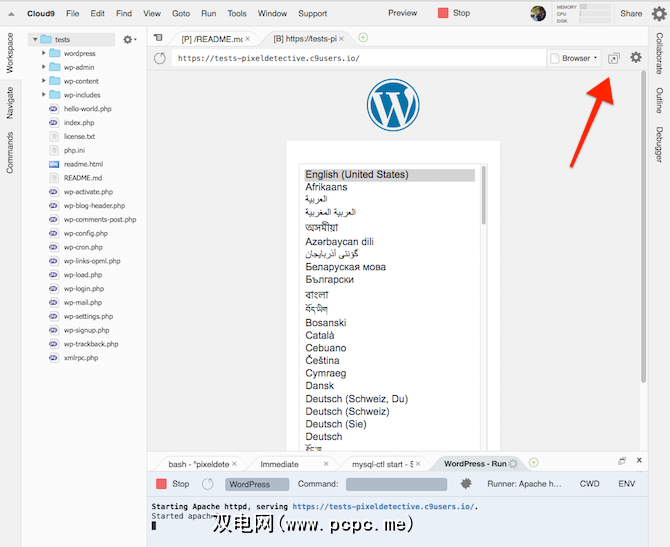The width and height of the screenshot is (670, 547).
Task: Open Runner: Apache selector
Action: [x=524, y=484]
